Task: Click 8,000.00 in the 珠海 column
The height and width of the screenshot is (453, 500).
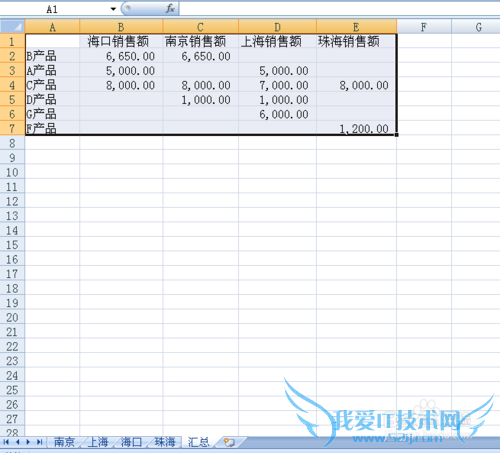Action: point(356,85)
